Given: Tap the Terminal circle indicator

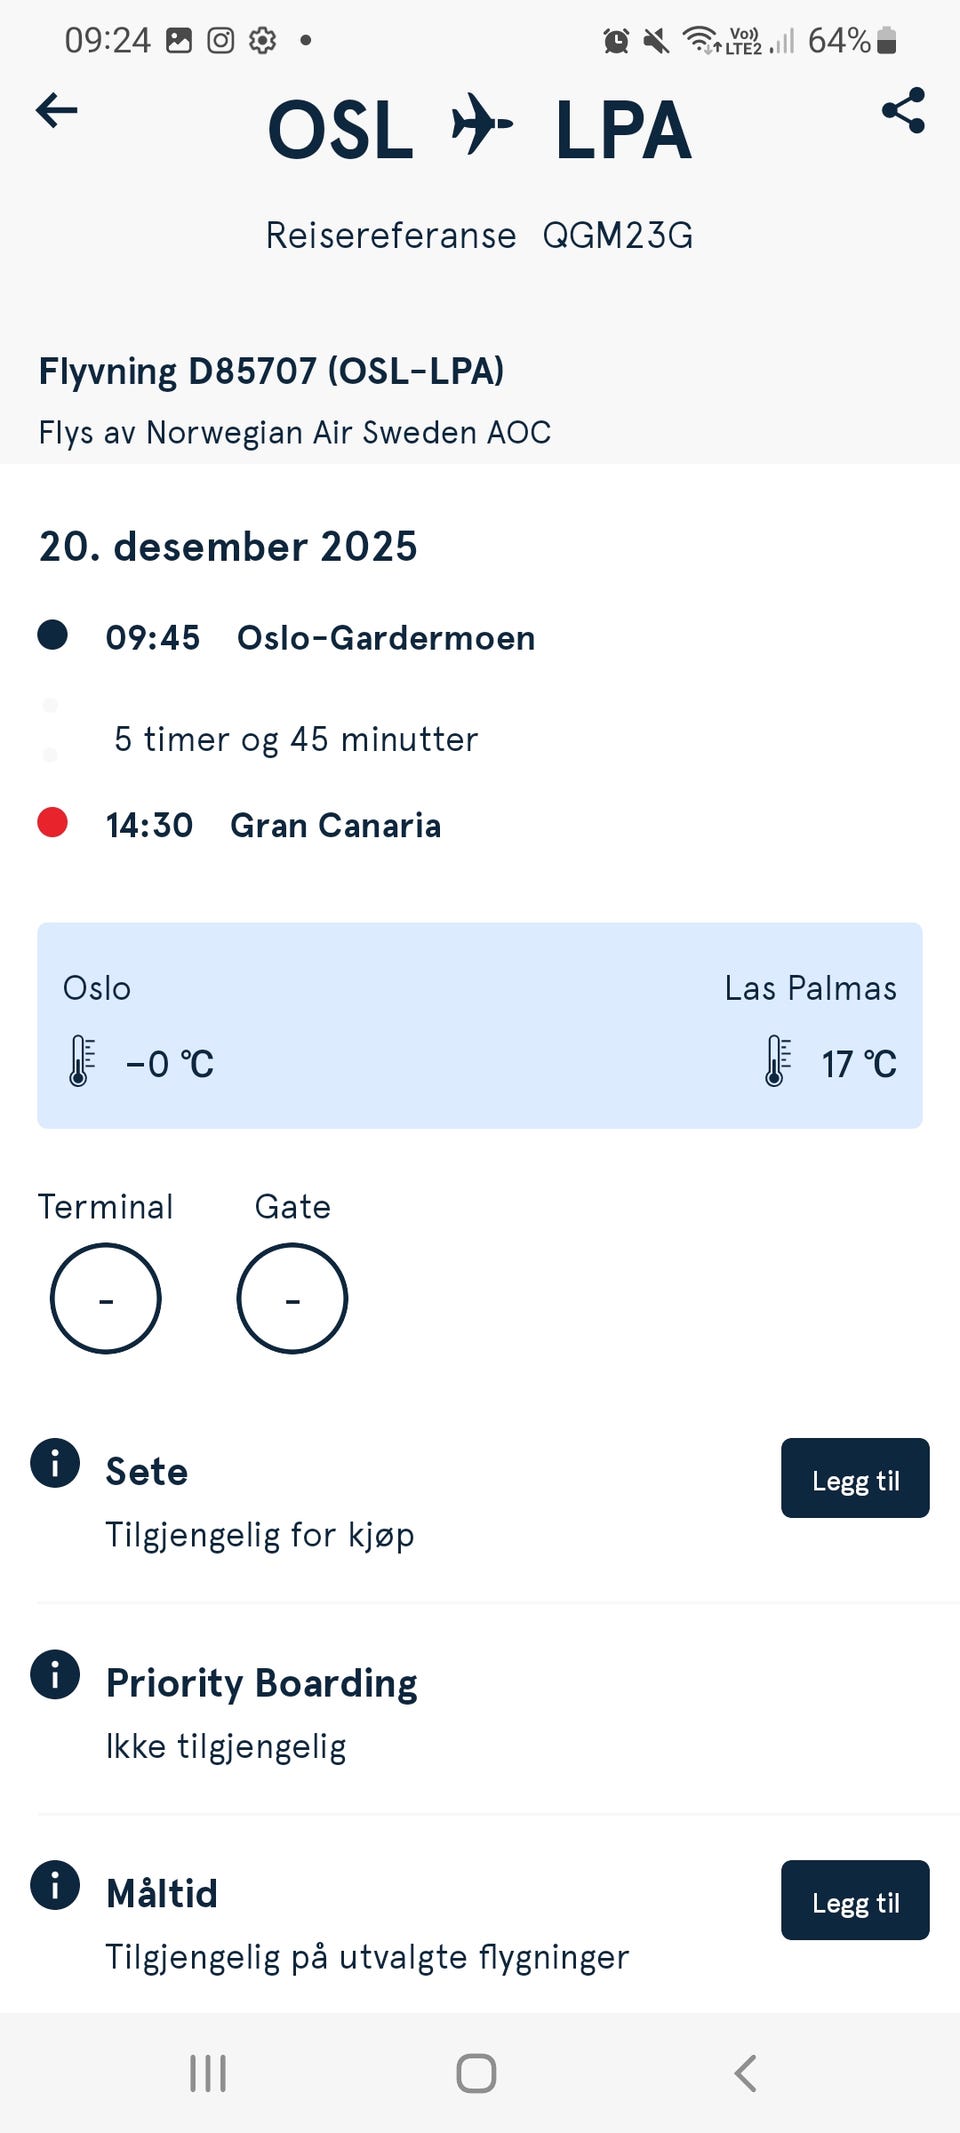Looking at the screenshot, I should pos(105,1299).
